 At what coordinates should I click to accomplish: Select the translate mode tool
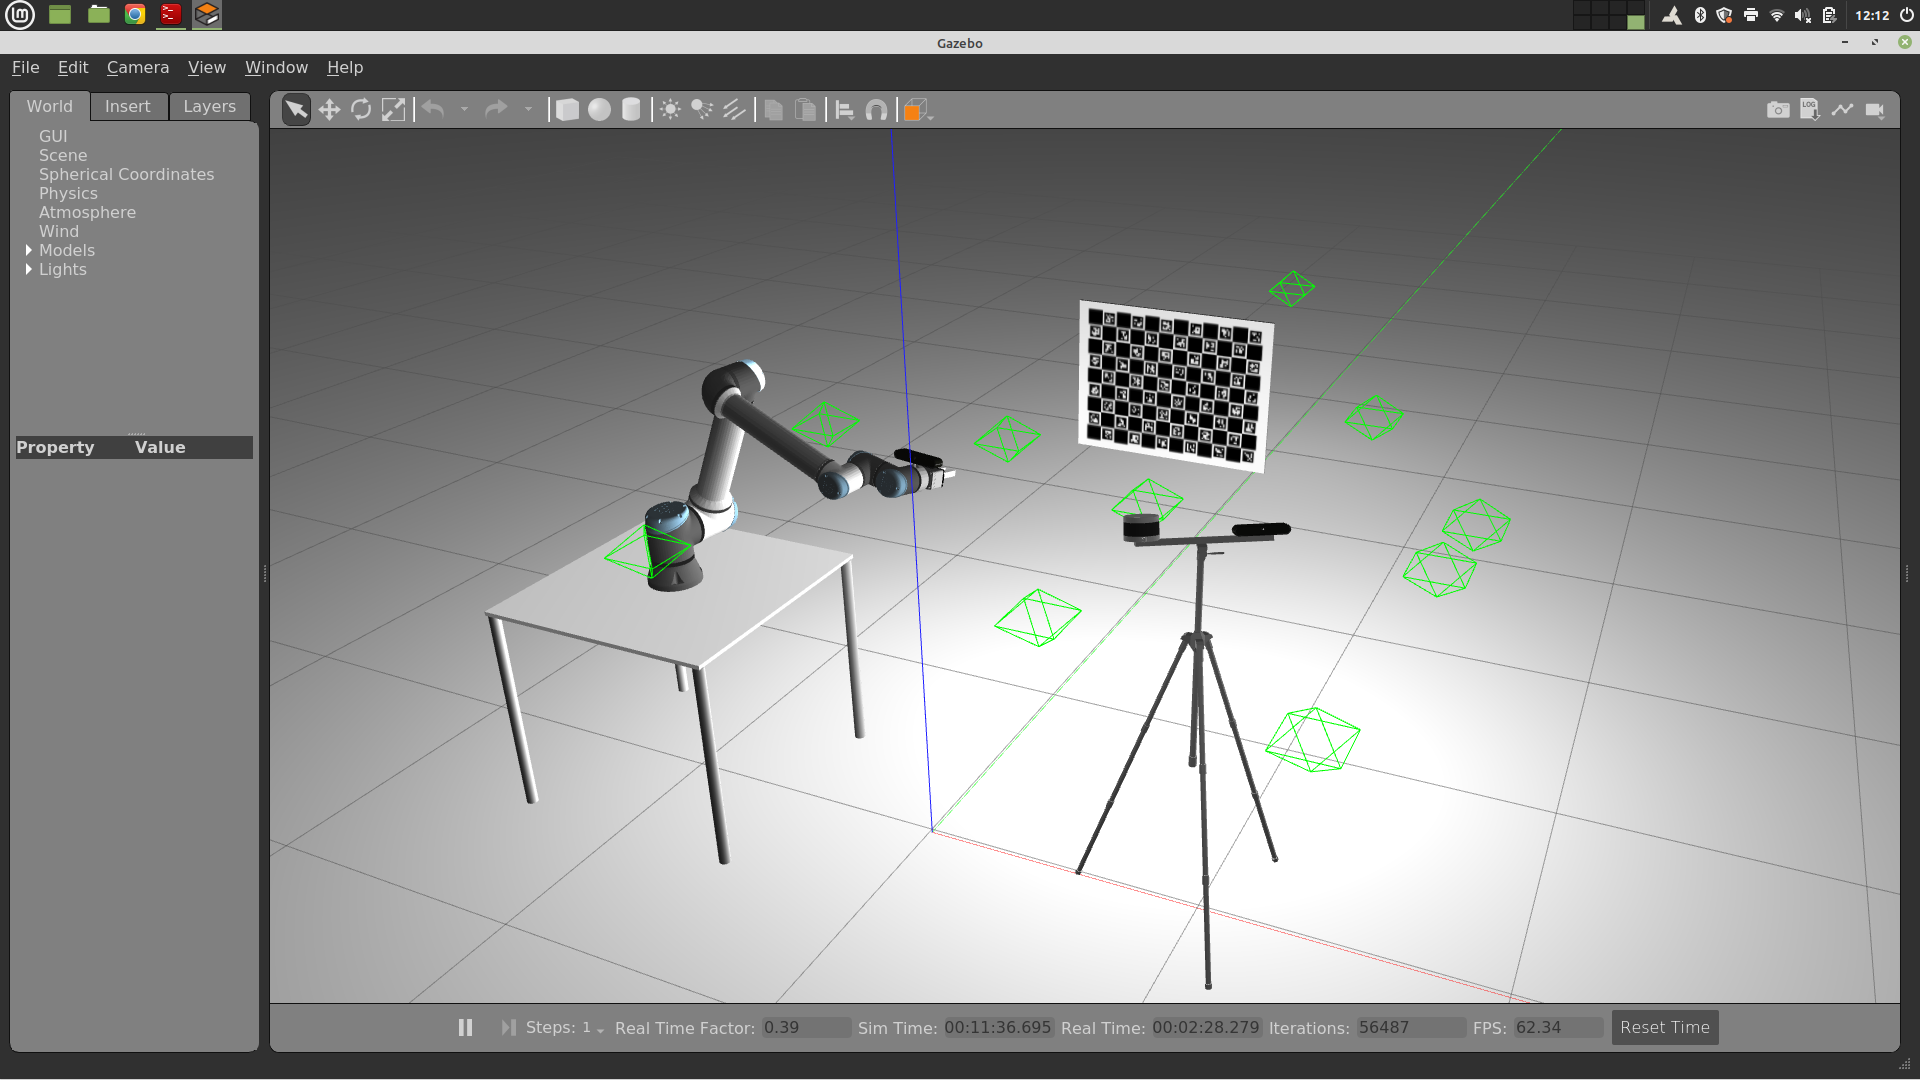[329, 110]
